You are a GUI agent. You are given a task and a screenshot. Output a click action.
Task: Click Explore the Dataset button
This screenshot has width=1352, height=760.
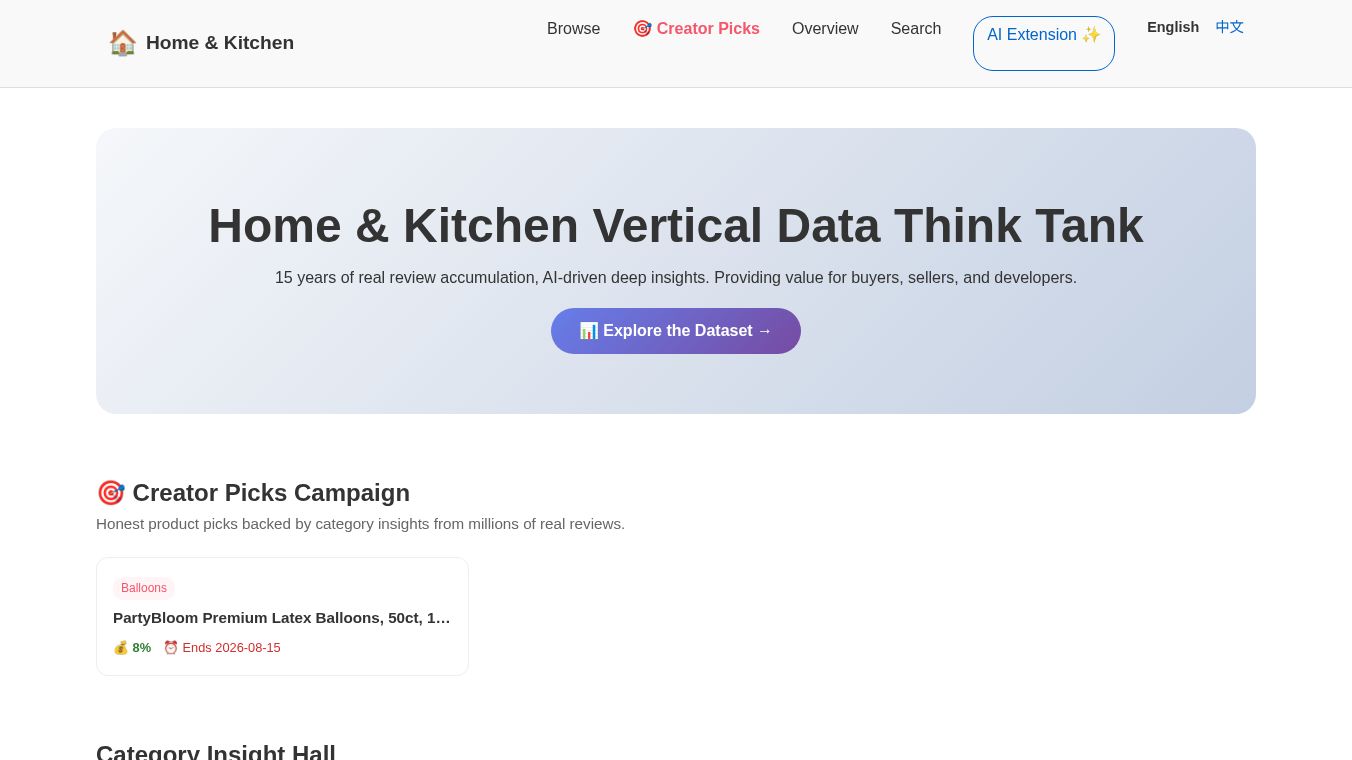click(676, 331)
